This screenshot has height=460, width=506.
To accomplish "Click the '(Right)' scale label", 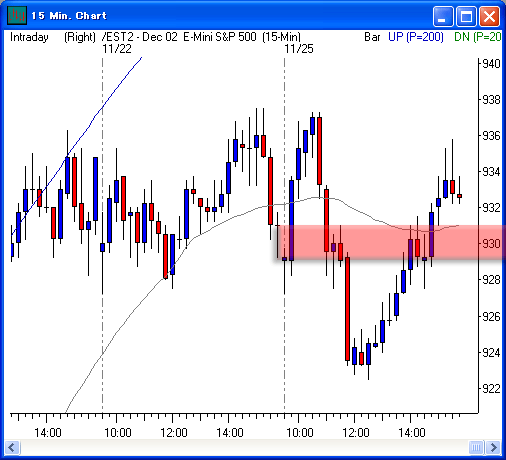I will [80, 37].
